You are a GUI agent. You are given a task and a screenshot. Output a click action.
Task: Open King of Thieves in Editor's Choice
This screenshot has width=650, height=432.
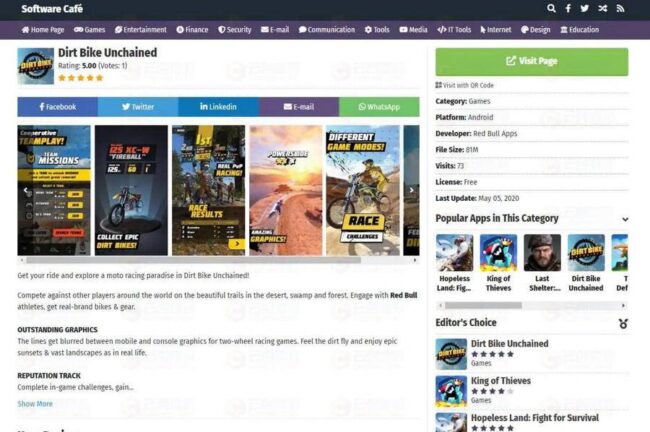(501, 381)
